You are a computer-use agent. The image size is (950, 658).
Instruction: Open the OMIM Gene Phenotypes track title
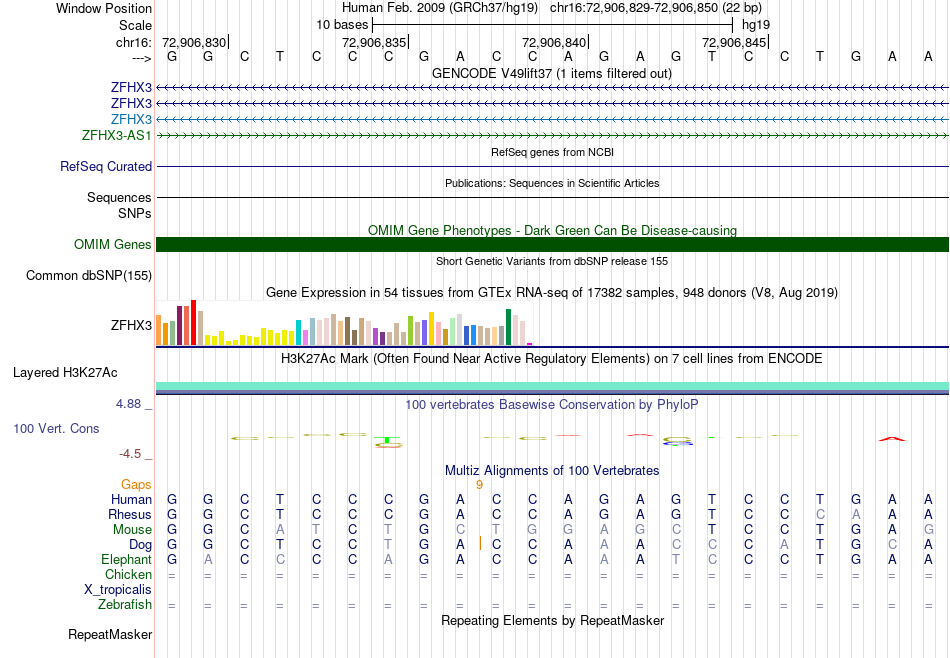point(552,230)
